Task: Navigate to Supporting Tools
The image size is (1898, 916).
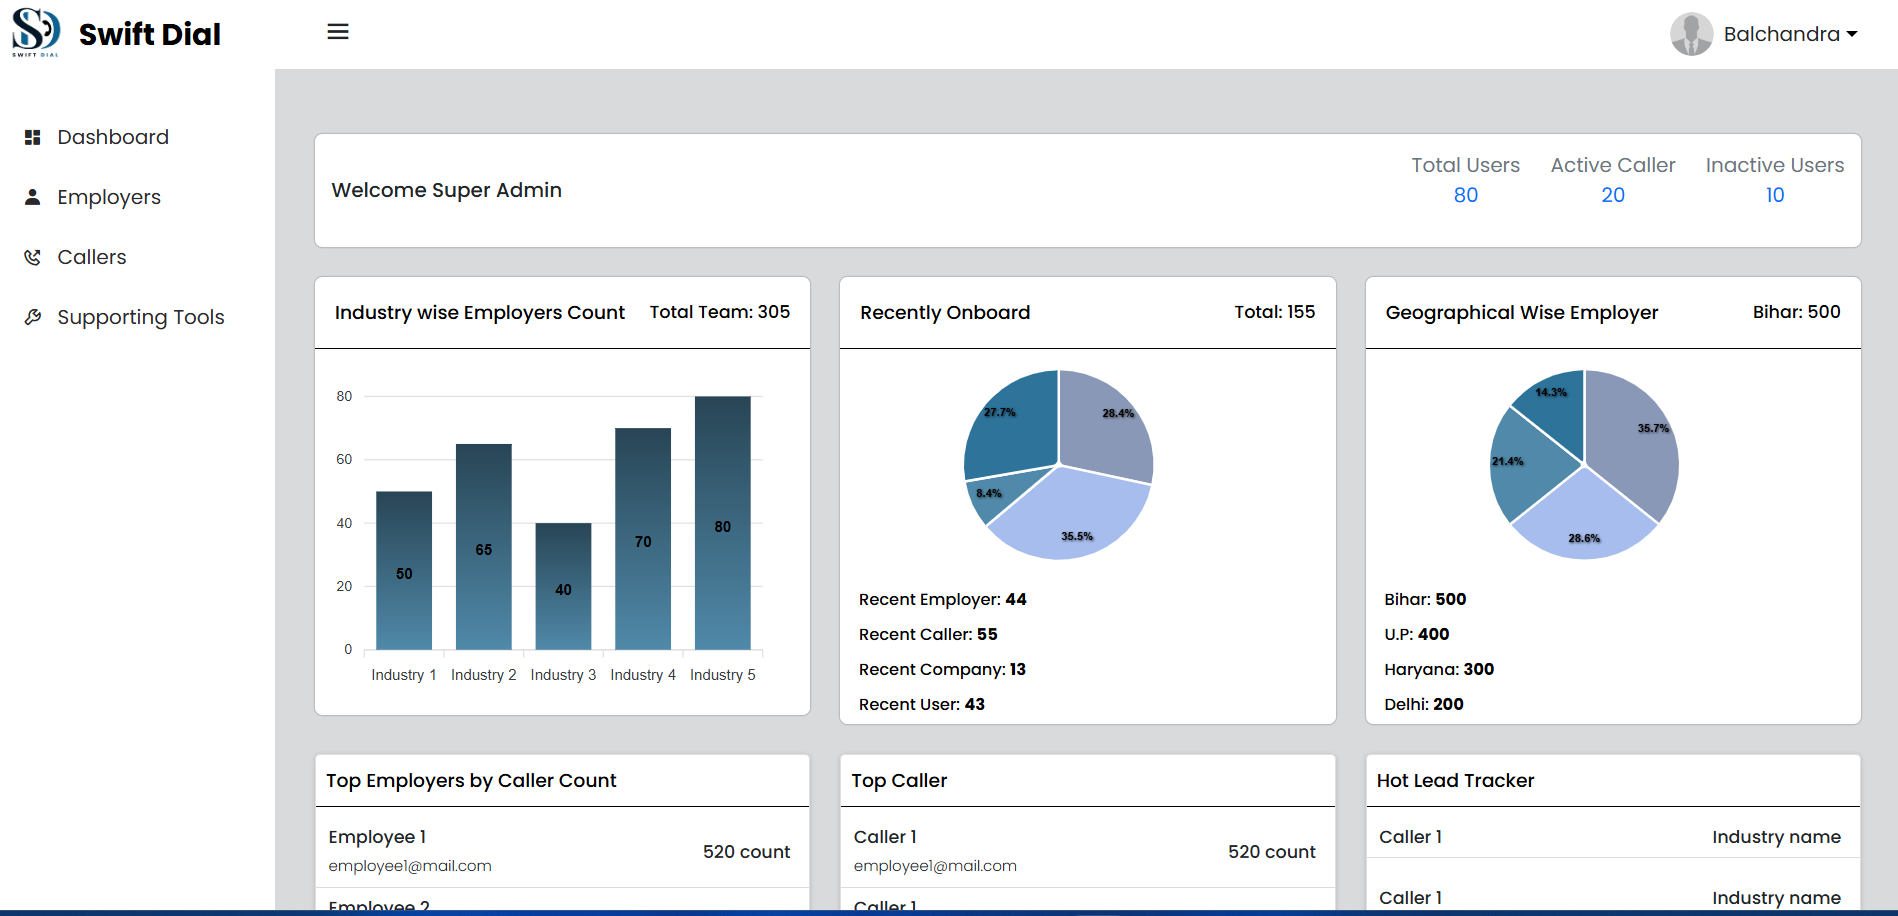Action: click(x=140, y=317)
